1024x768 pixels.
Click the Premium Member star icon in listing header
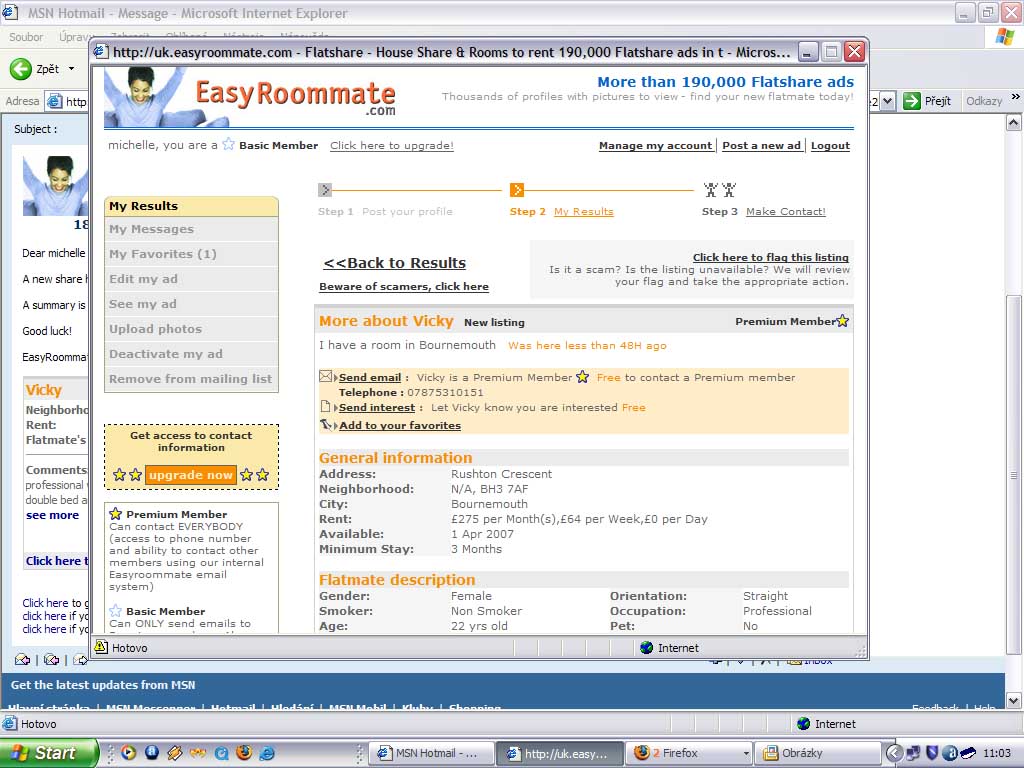842,321
